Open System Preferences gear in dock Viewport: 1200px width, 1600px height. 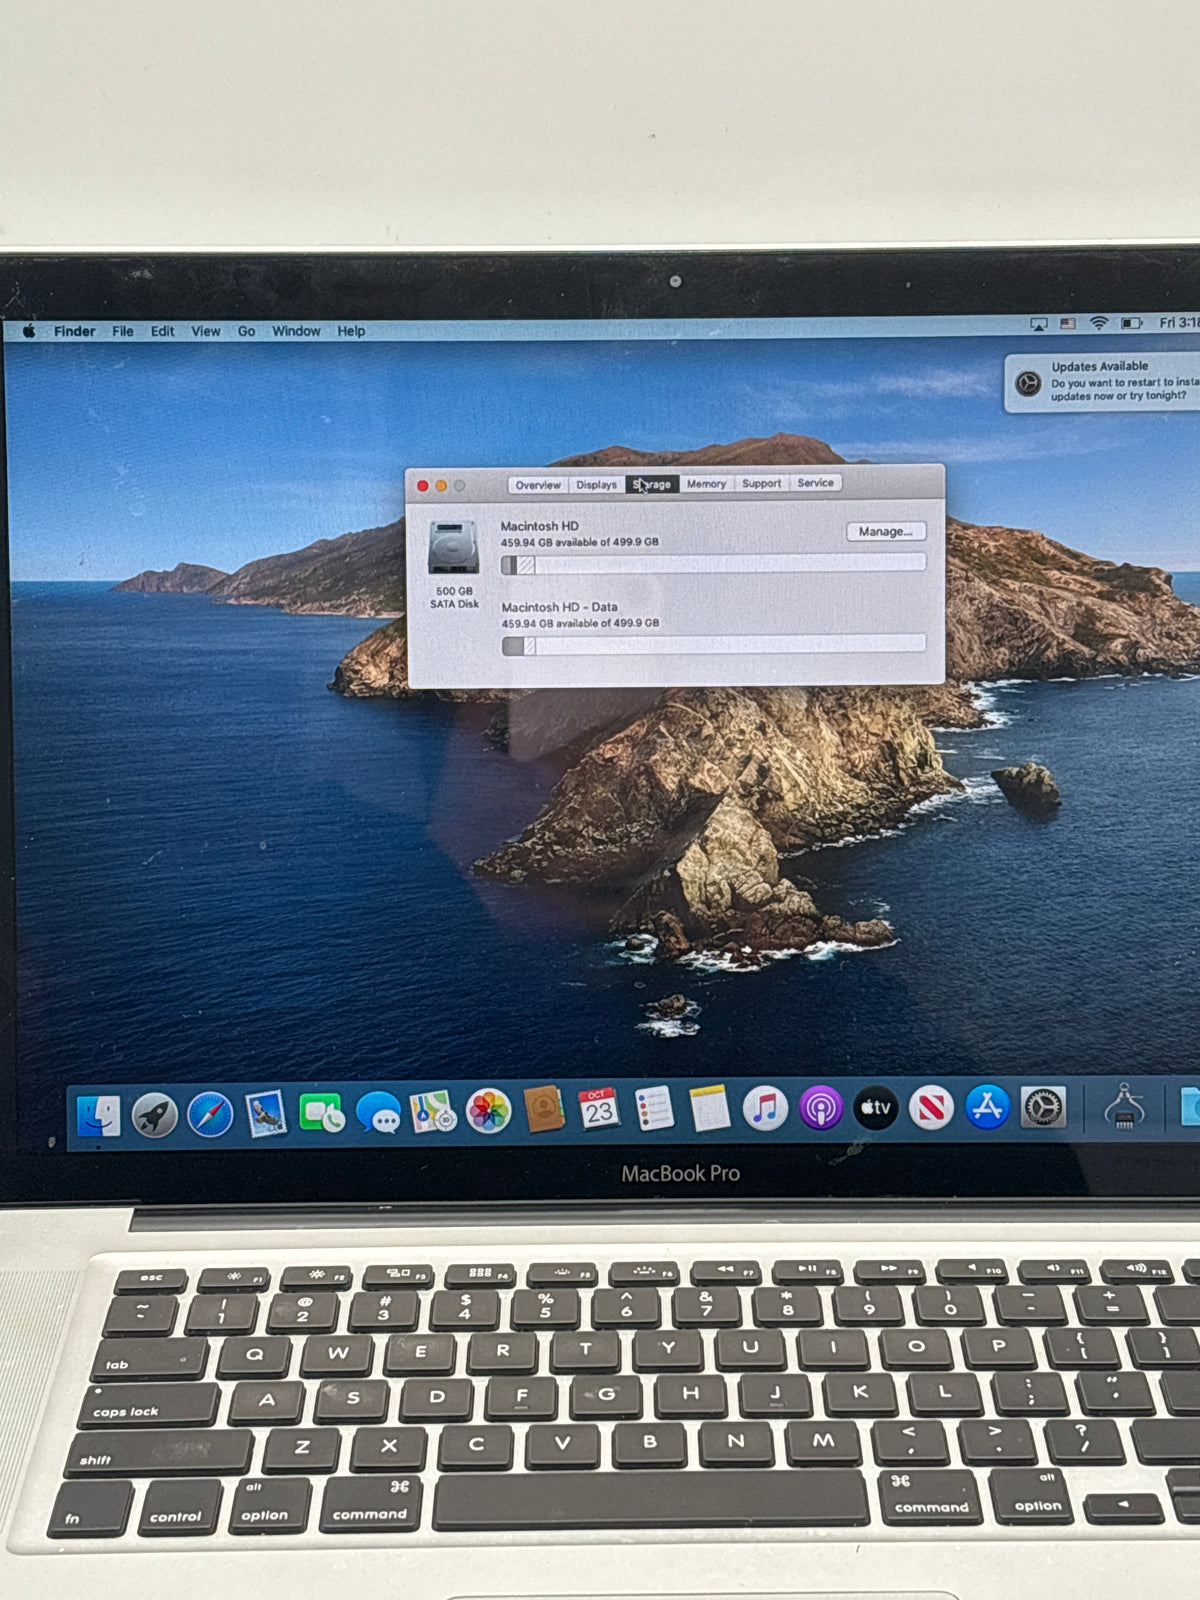click(1043, 1107)
